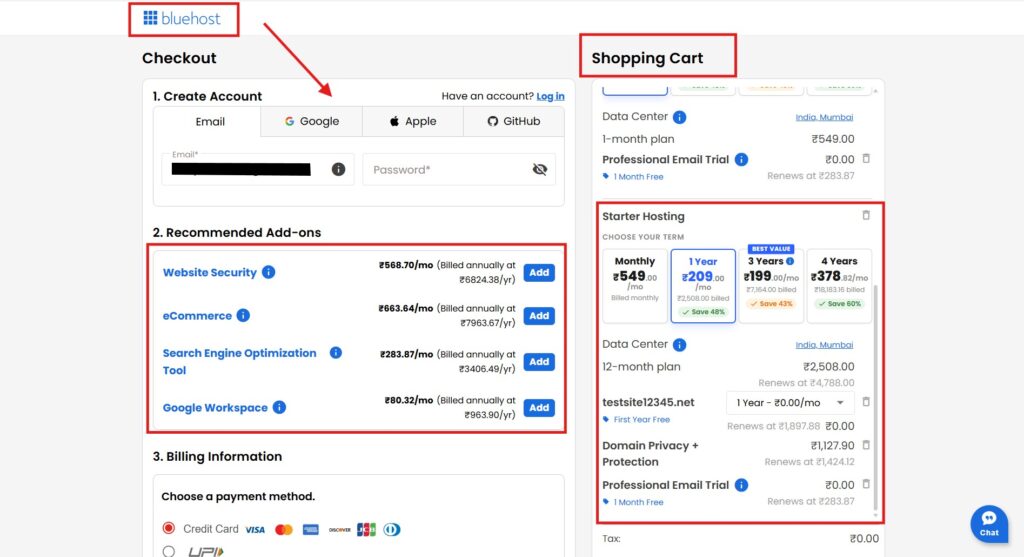
Task: Click the Website Security title link
Action: [210, 272]
